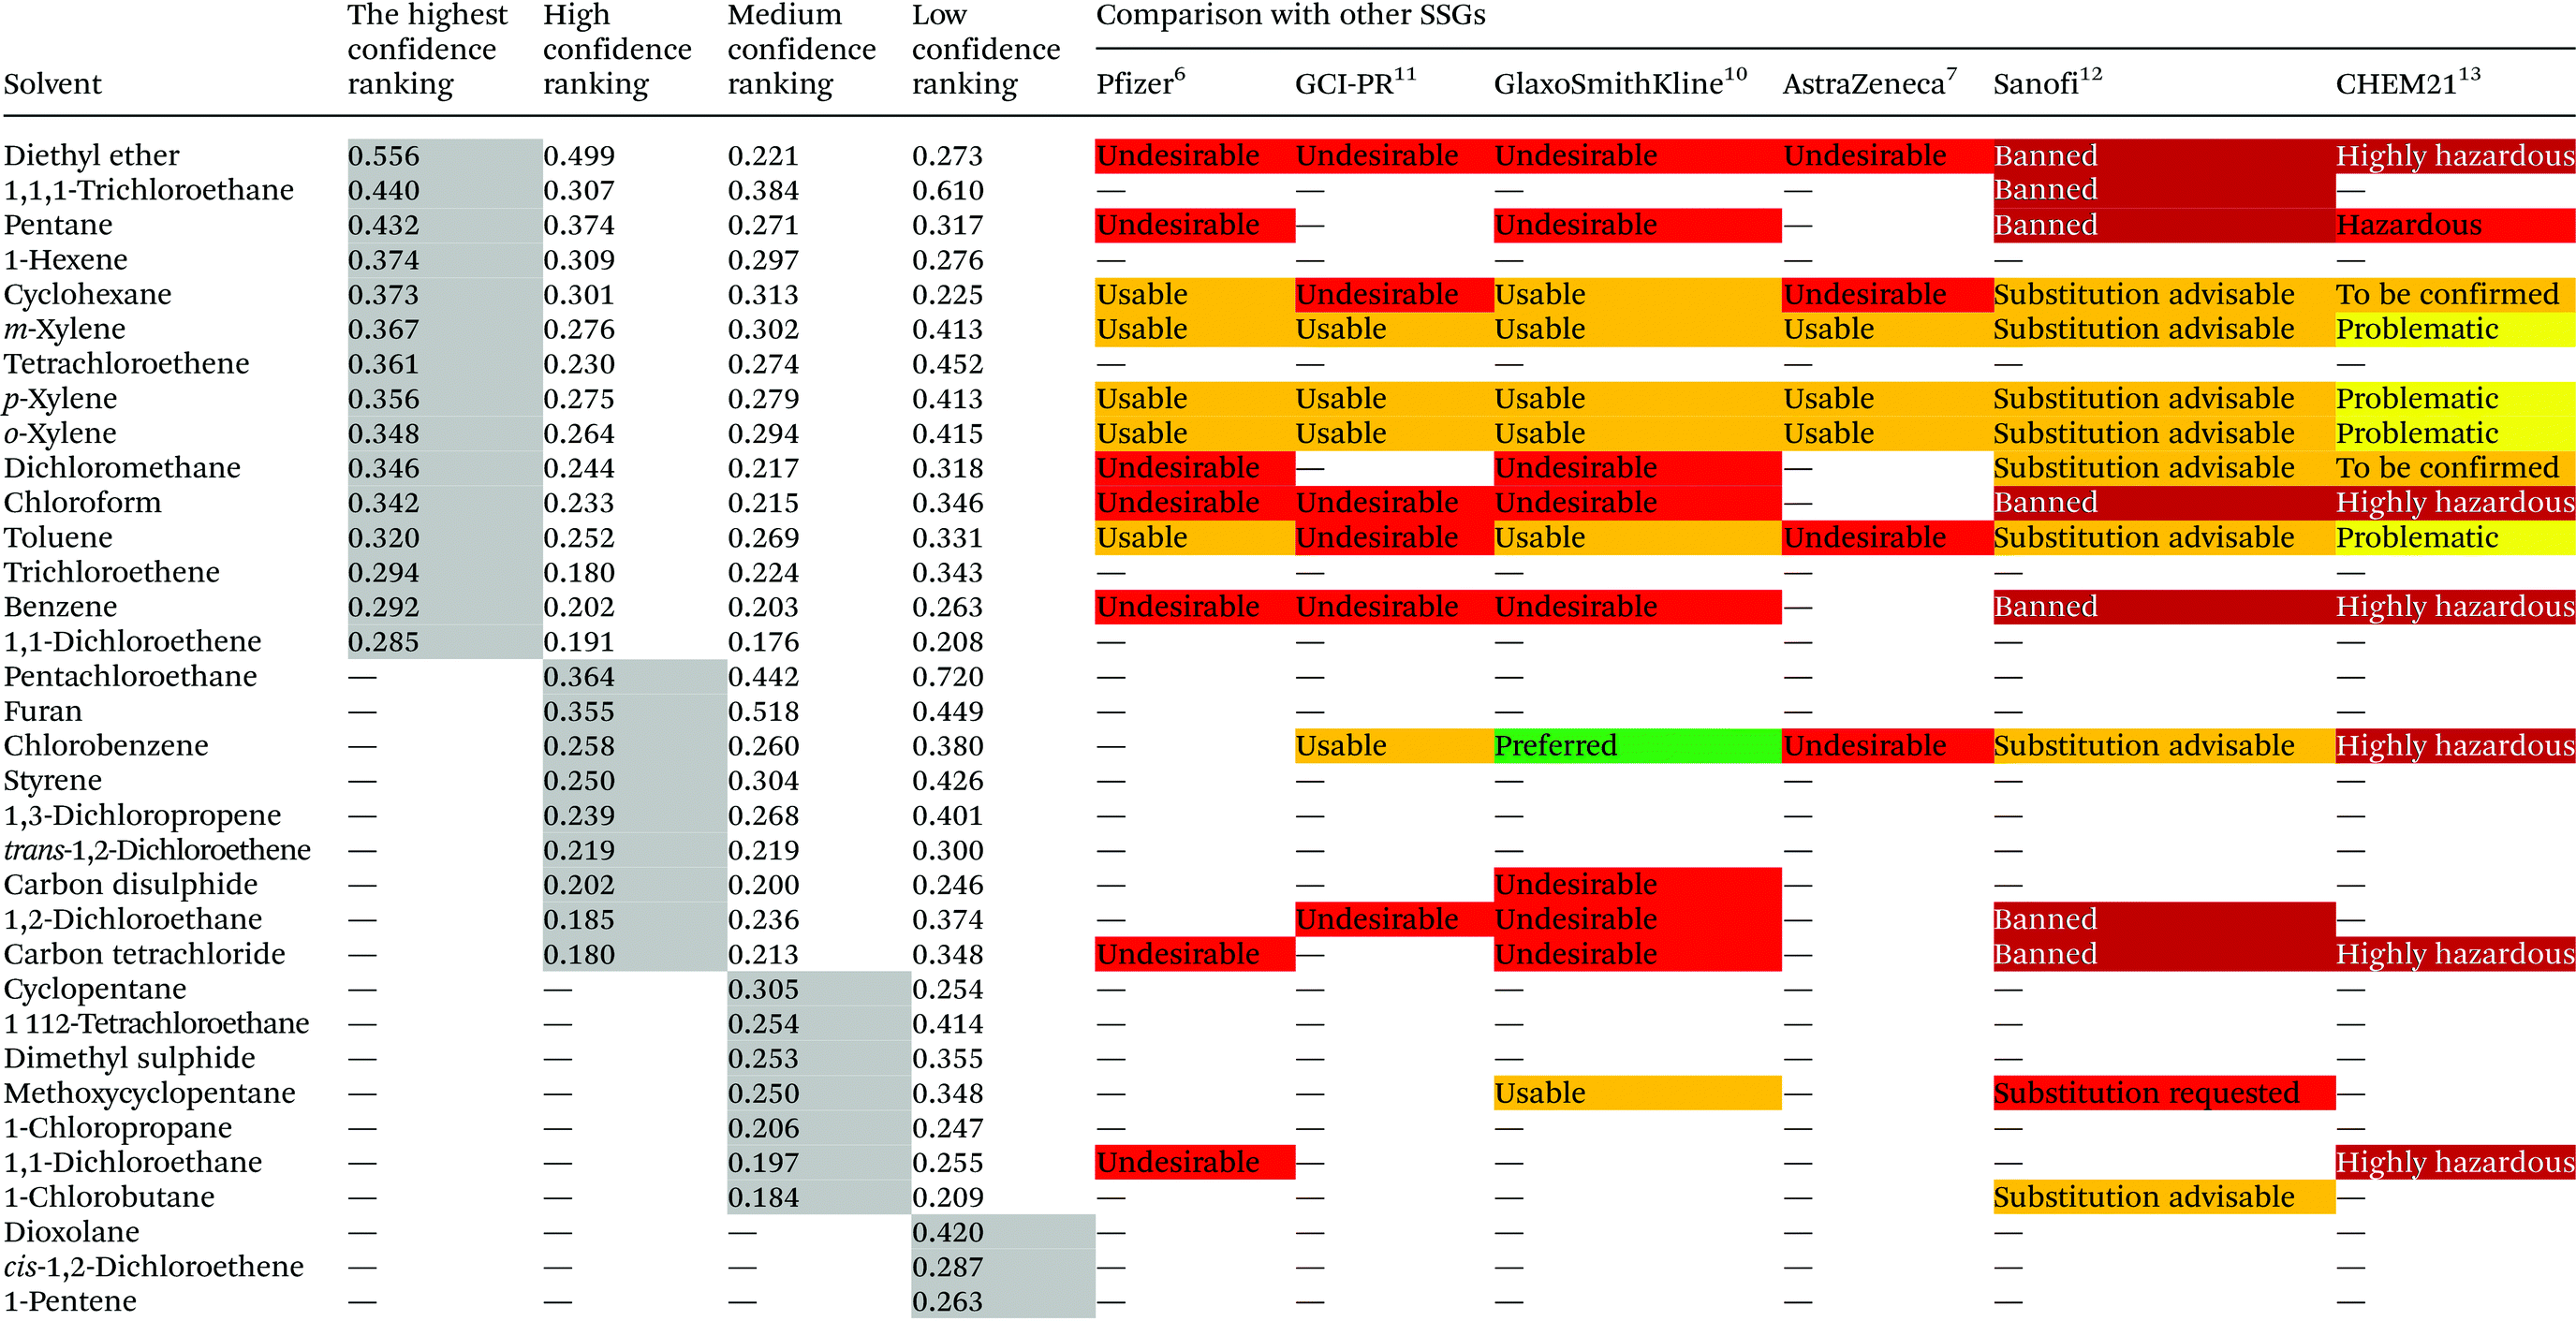Select the 'Methoxycyclopentane' solvent name
Screen dimensions: 2576x1321
(149, 1093)
